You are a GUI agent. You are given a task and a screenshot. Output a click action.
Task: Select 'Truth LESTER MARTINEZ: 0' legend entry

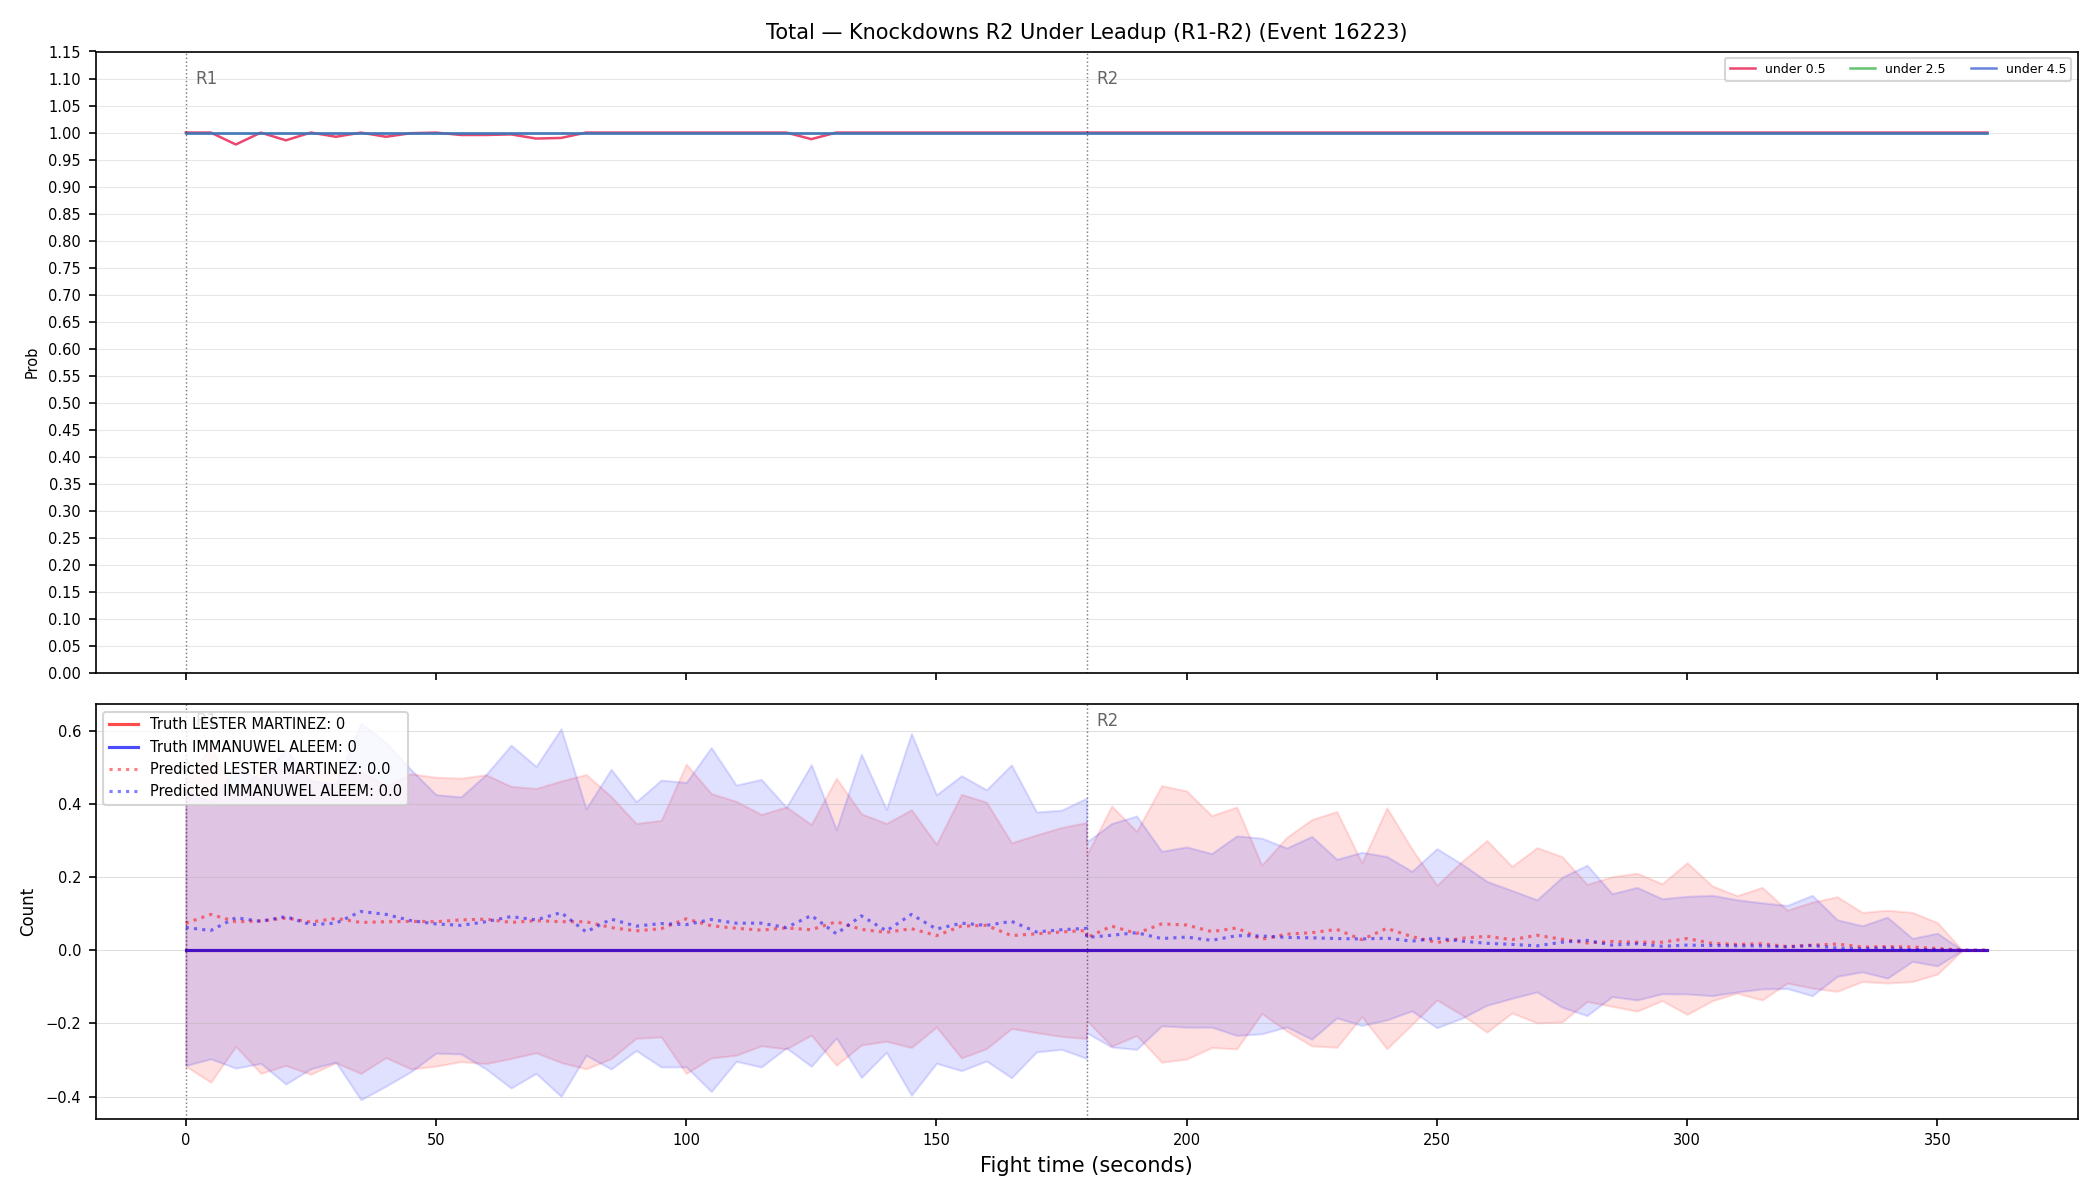[226, 724]
